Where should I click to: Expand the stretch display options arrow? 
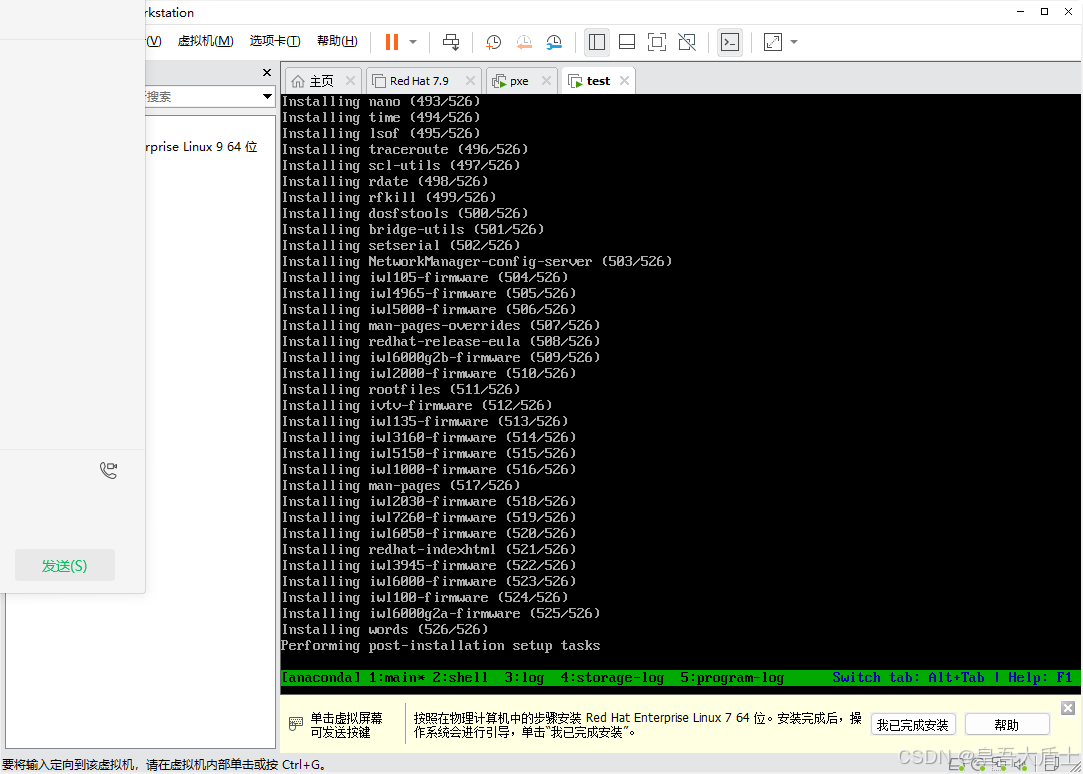[x=794, y=42]
